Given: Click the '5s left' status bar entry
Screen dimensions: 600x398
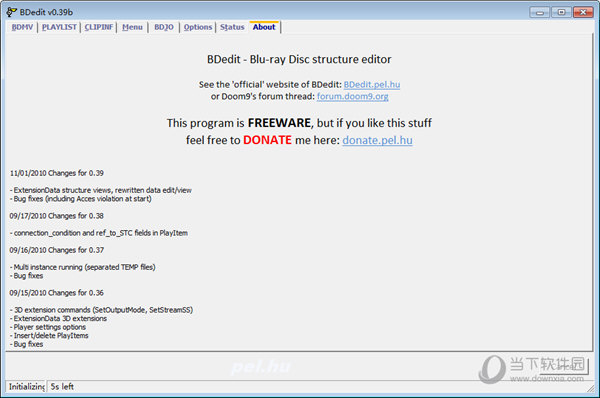Looking at the screenshot, I should (x=62, y=387).
